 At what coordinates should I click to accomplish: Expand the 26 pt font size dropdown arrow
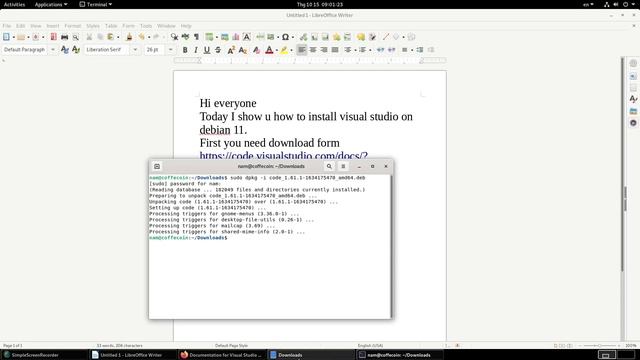tap(171, 50)
